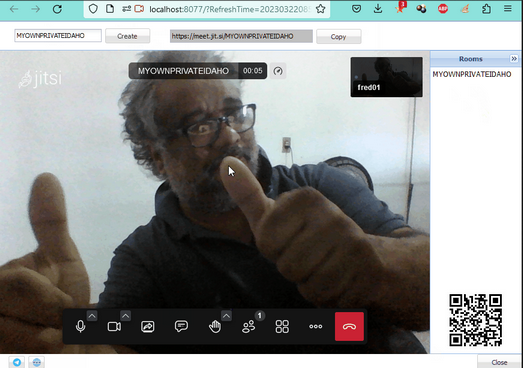The width and height of the screenshot is (523, 368).
Task: Select the fred01 video thumbnail
Action: [387, 77]
